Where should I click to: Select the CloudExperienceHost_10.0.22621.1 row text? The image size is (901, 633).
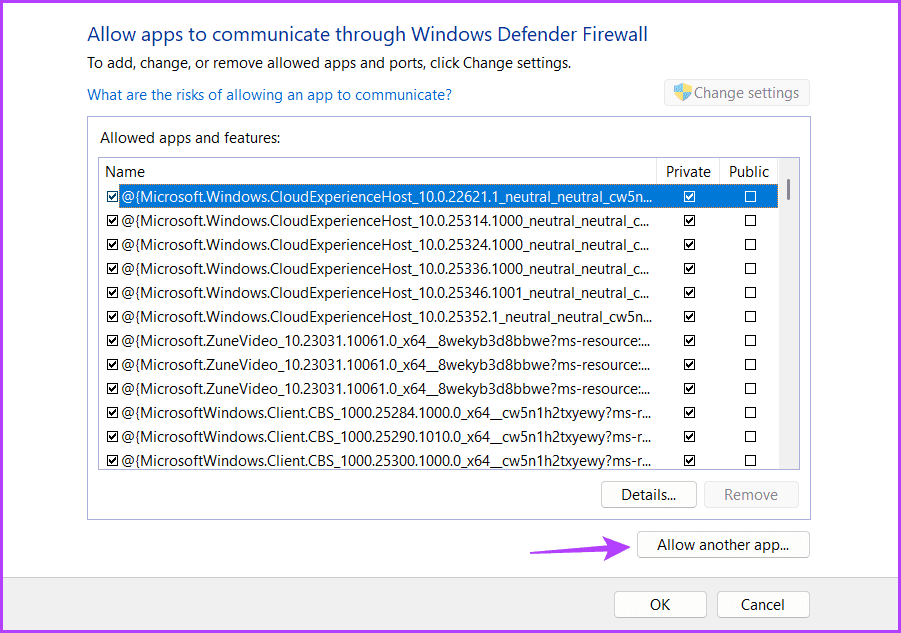pos(387,197)
